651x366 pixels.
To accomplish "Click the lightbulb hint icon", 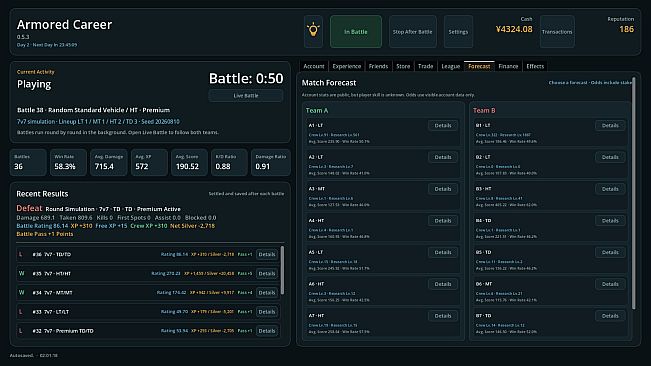I will [x=313, y=32].
